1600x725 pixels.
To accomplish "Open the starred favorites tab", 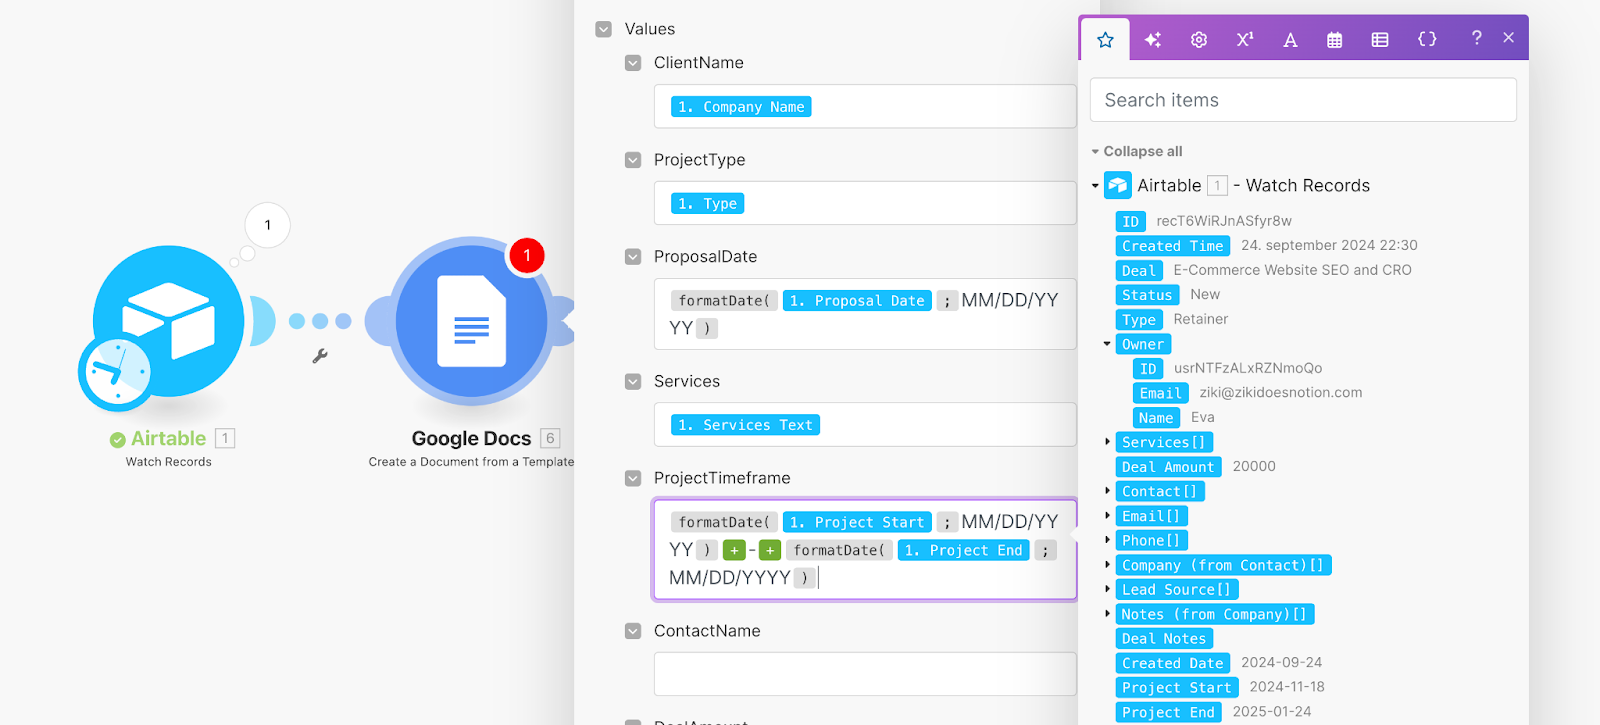I will (x=1105, y=40).
